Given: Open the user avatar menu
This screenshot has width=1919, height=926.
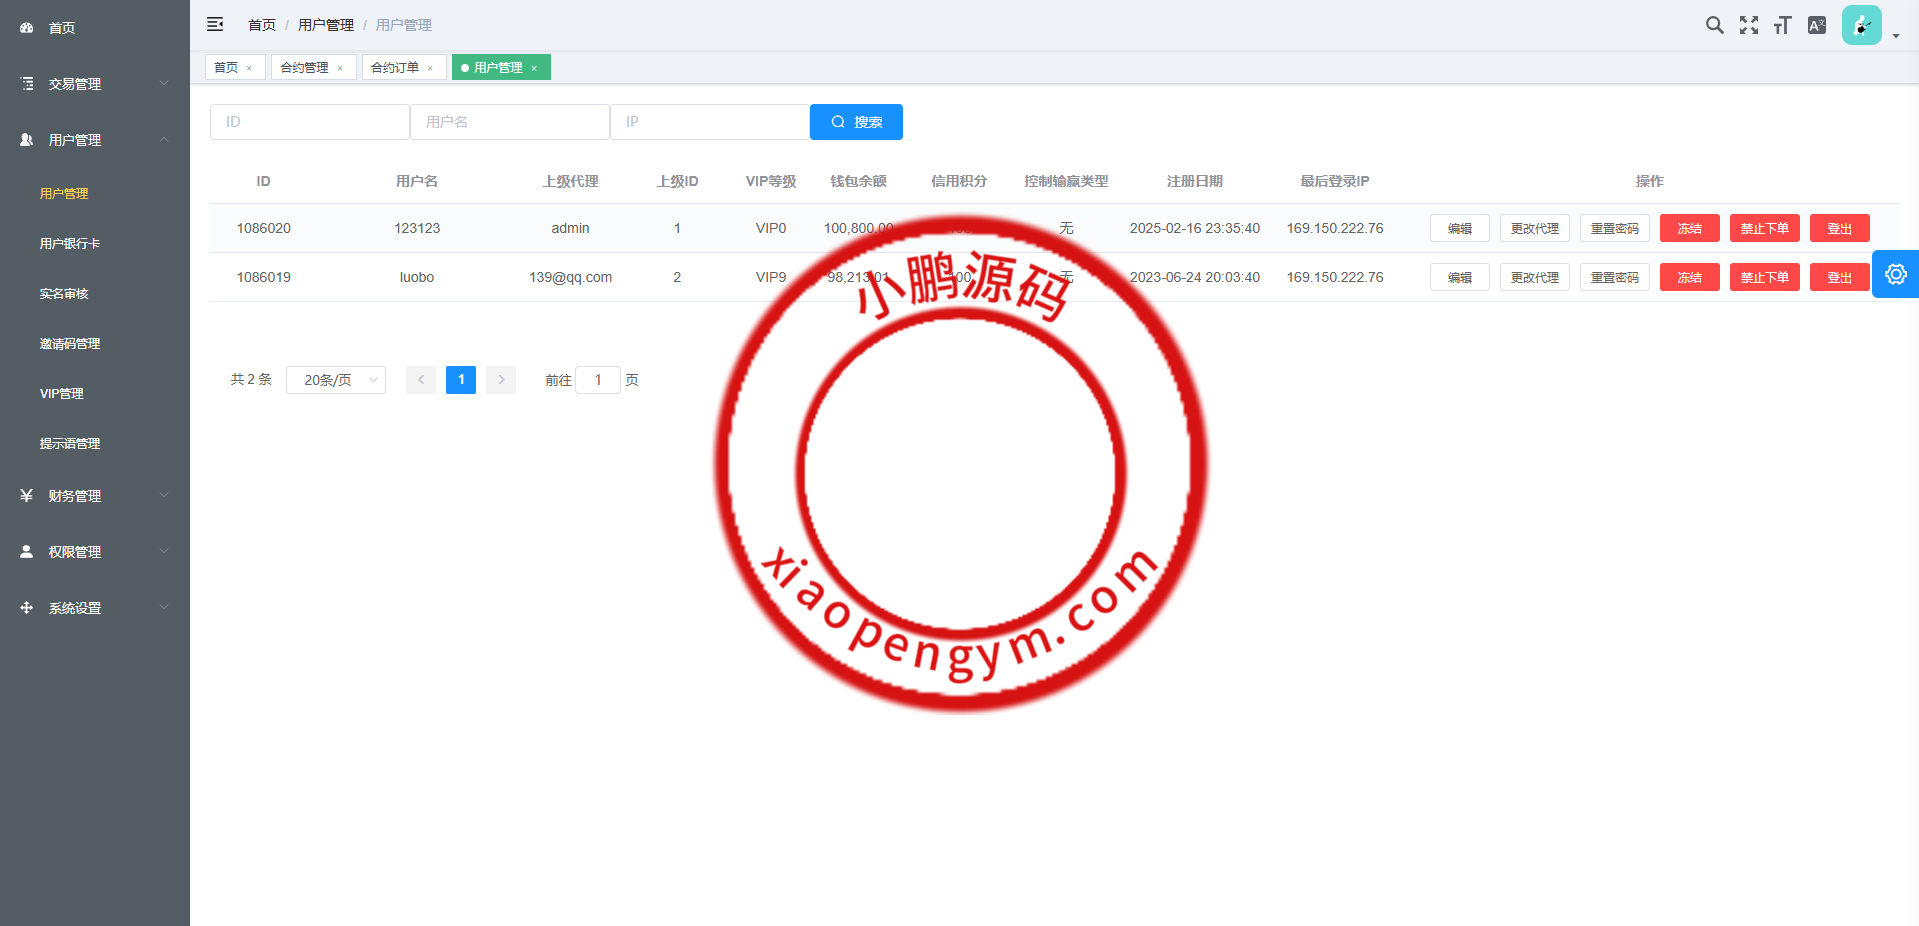Looking at the screenshot, I should click(1861, 25).
